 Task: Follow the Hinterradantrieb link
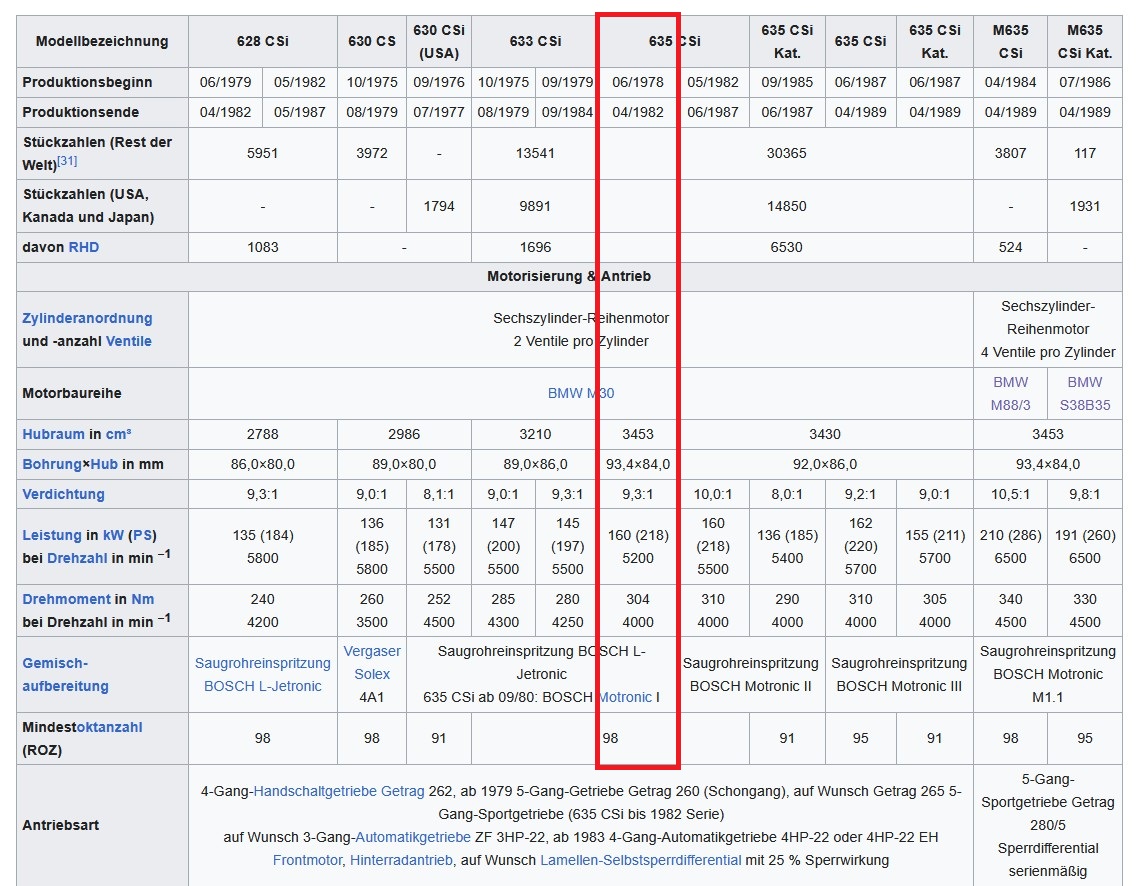pyautogui.click(x=401, y=860)
